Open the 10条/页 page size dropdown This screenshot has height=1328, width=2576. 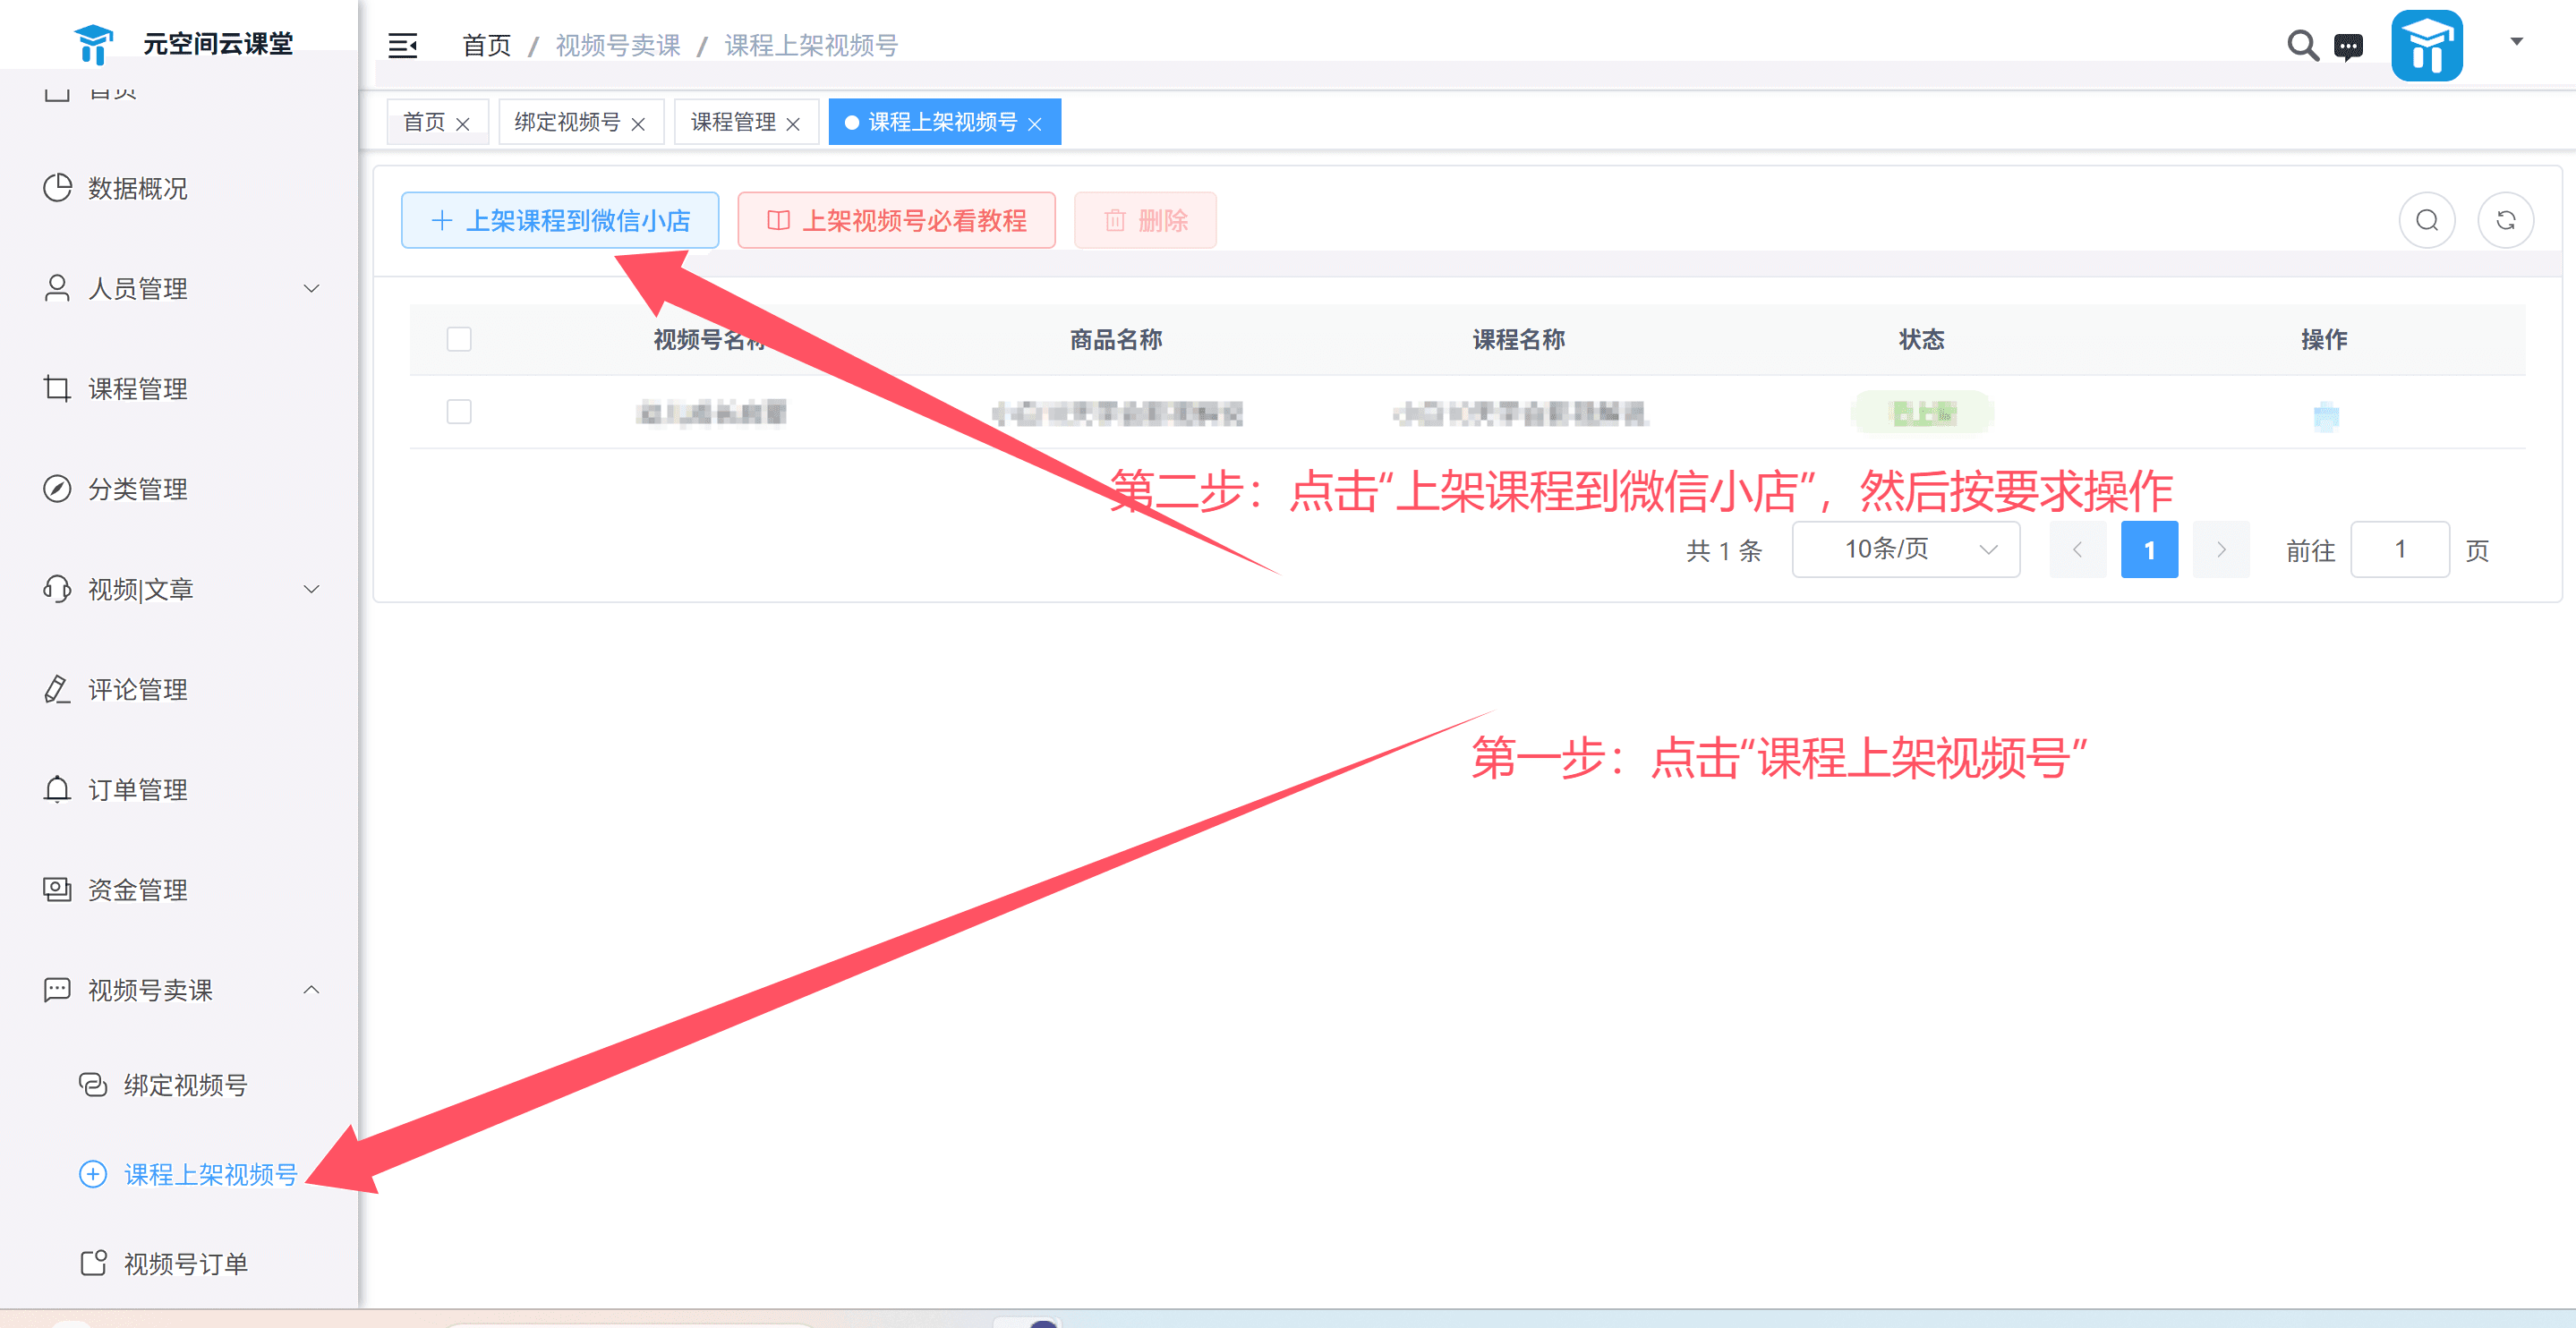[x=1905, y=549]
